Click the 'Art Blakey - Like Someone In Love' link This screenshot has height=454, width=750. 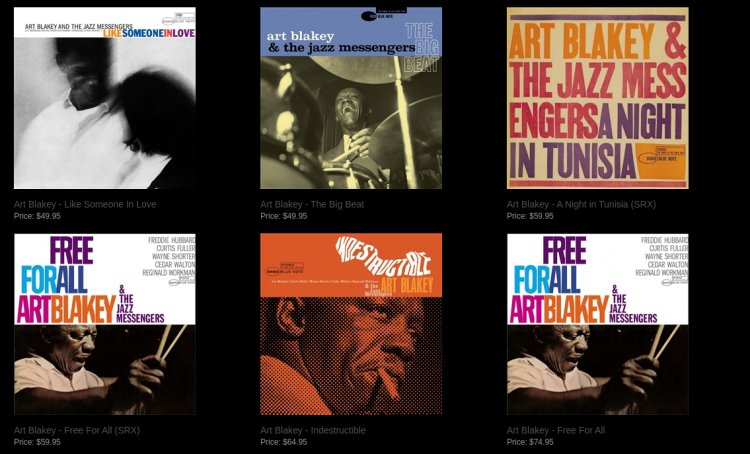pyautogui.click(x=85, y=204)
